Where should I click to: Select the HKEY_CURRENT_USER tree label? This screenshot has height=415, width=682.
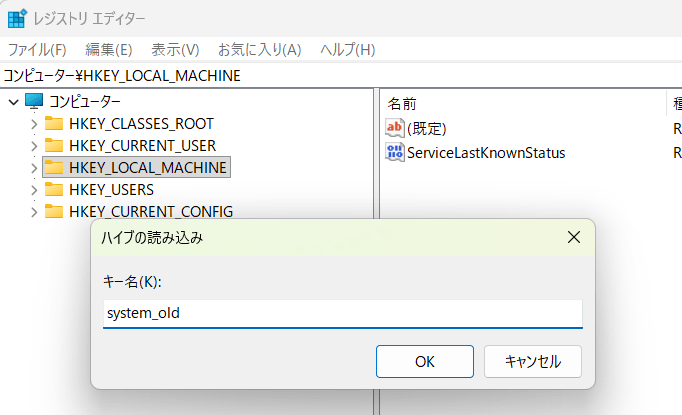coord(142,145)
